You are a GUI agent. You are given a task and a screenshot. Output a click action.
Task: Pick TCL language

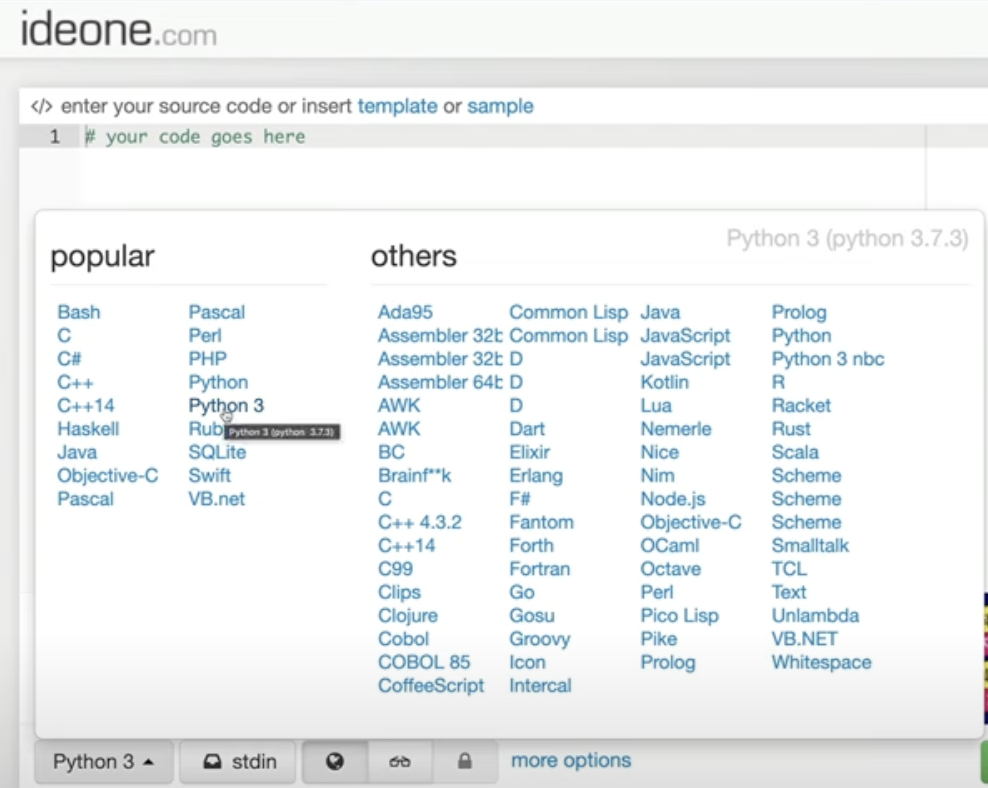click(789, 568)
